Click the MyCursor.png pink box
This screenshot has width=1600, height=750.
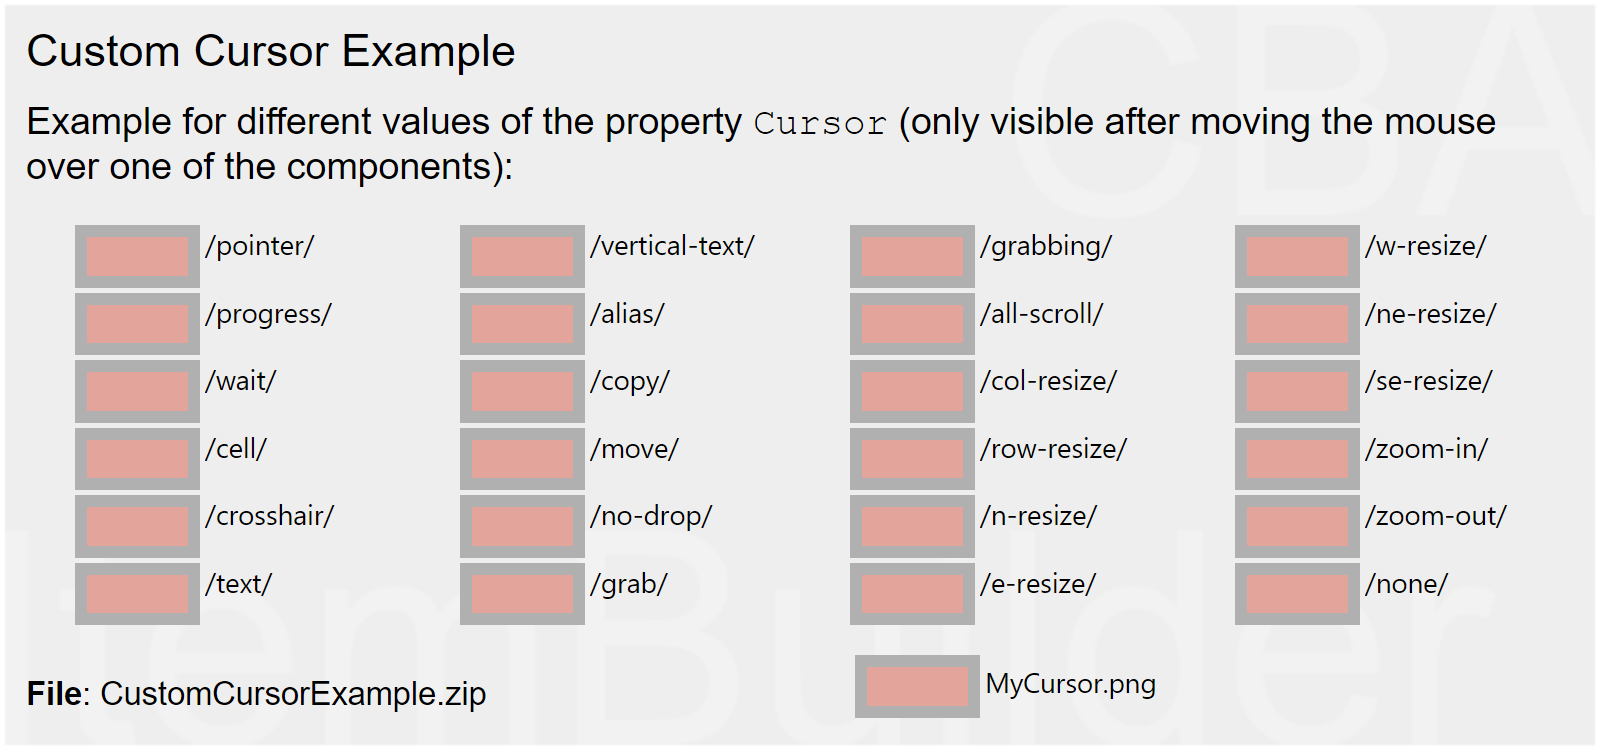point(917,686)
